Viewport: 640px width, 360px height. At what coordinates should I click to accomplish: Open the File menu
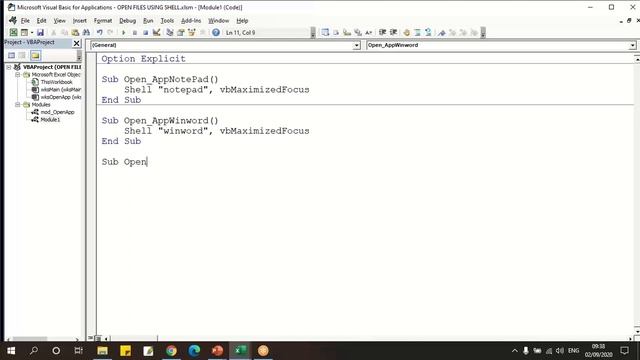[25, 20]
